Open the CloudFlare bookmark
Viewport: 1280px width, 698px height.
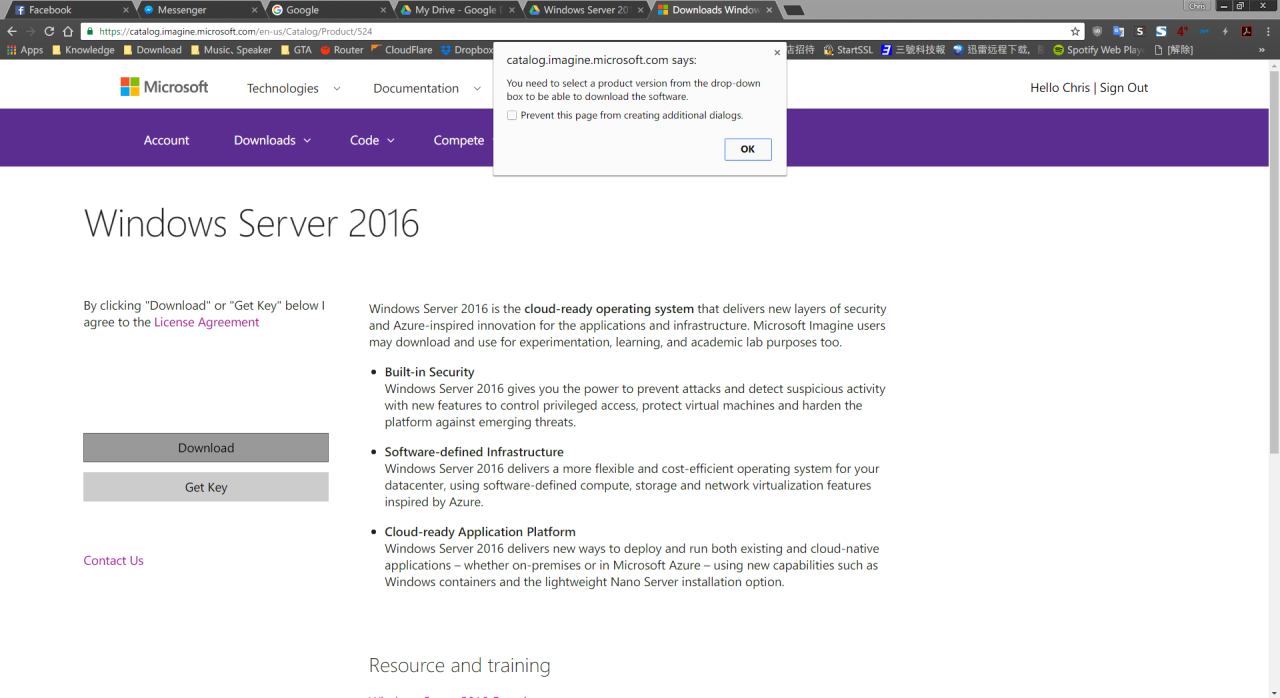(401, 50)
